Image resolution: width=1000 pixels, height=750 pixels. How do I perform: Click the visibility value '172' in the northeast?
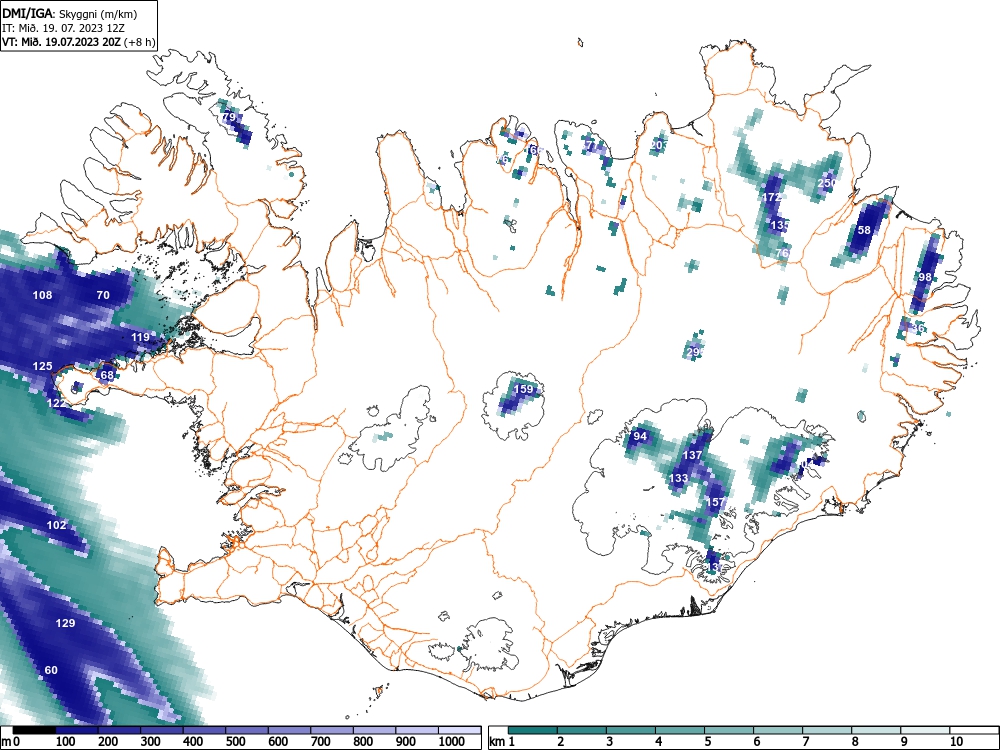772,198
